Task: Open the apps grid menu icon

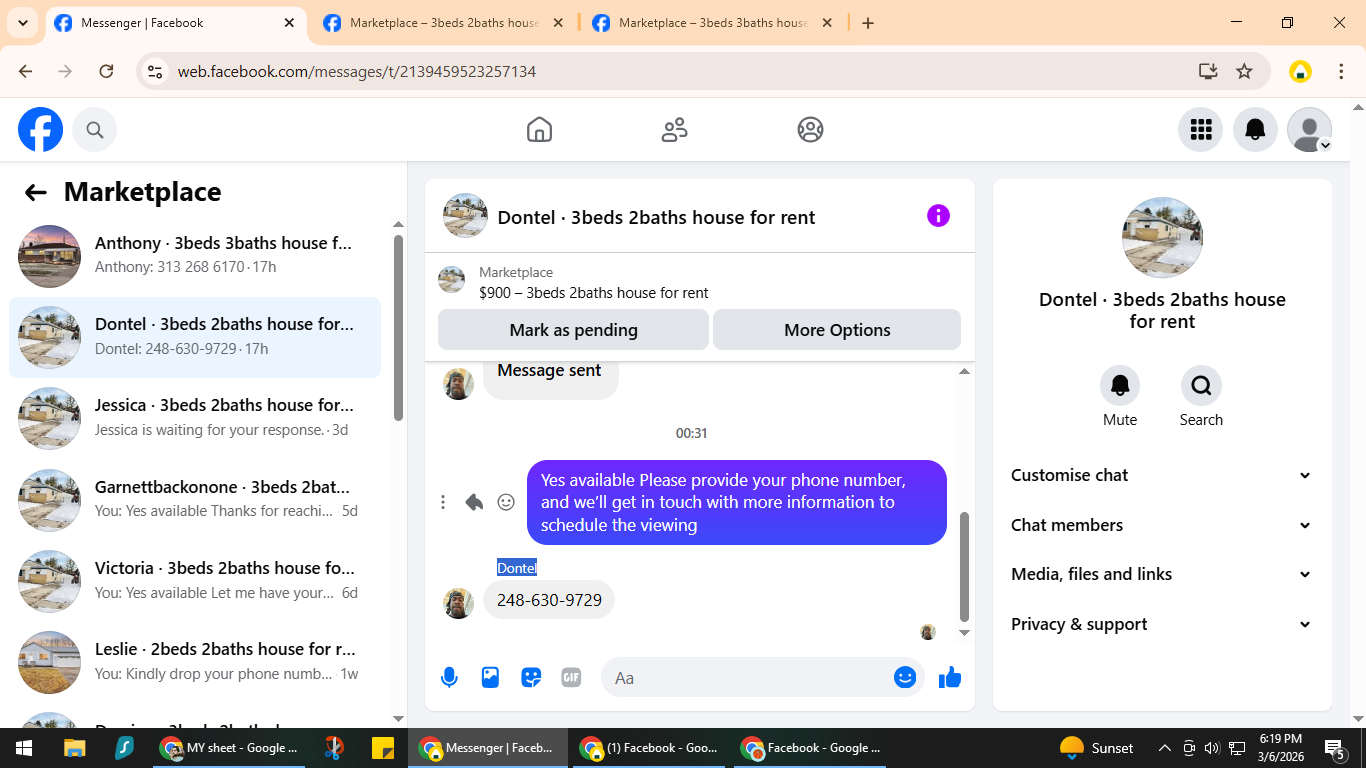Action: [x=1201, y=130]
